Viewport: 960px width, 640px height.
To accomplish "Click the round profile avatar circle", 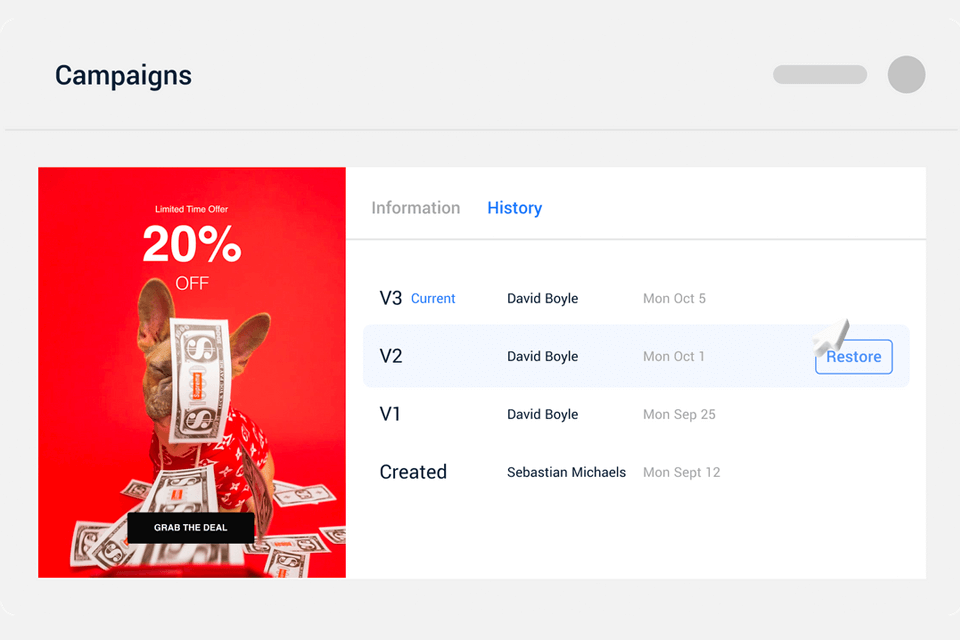I will pos(906,75).
